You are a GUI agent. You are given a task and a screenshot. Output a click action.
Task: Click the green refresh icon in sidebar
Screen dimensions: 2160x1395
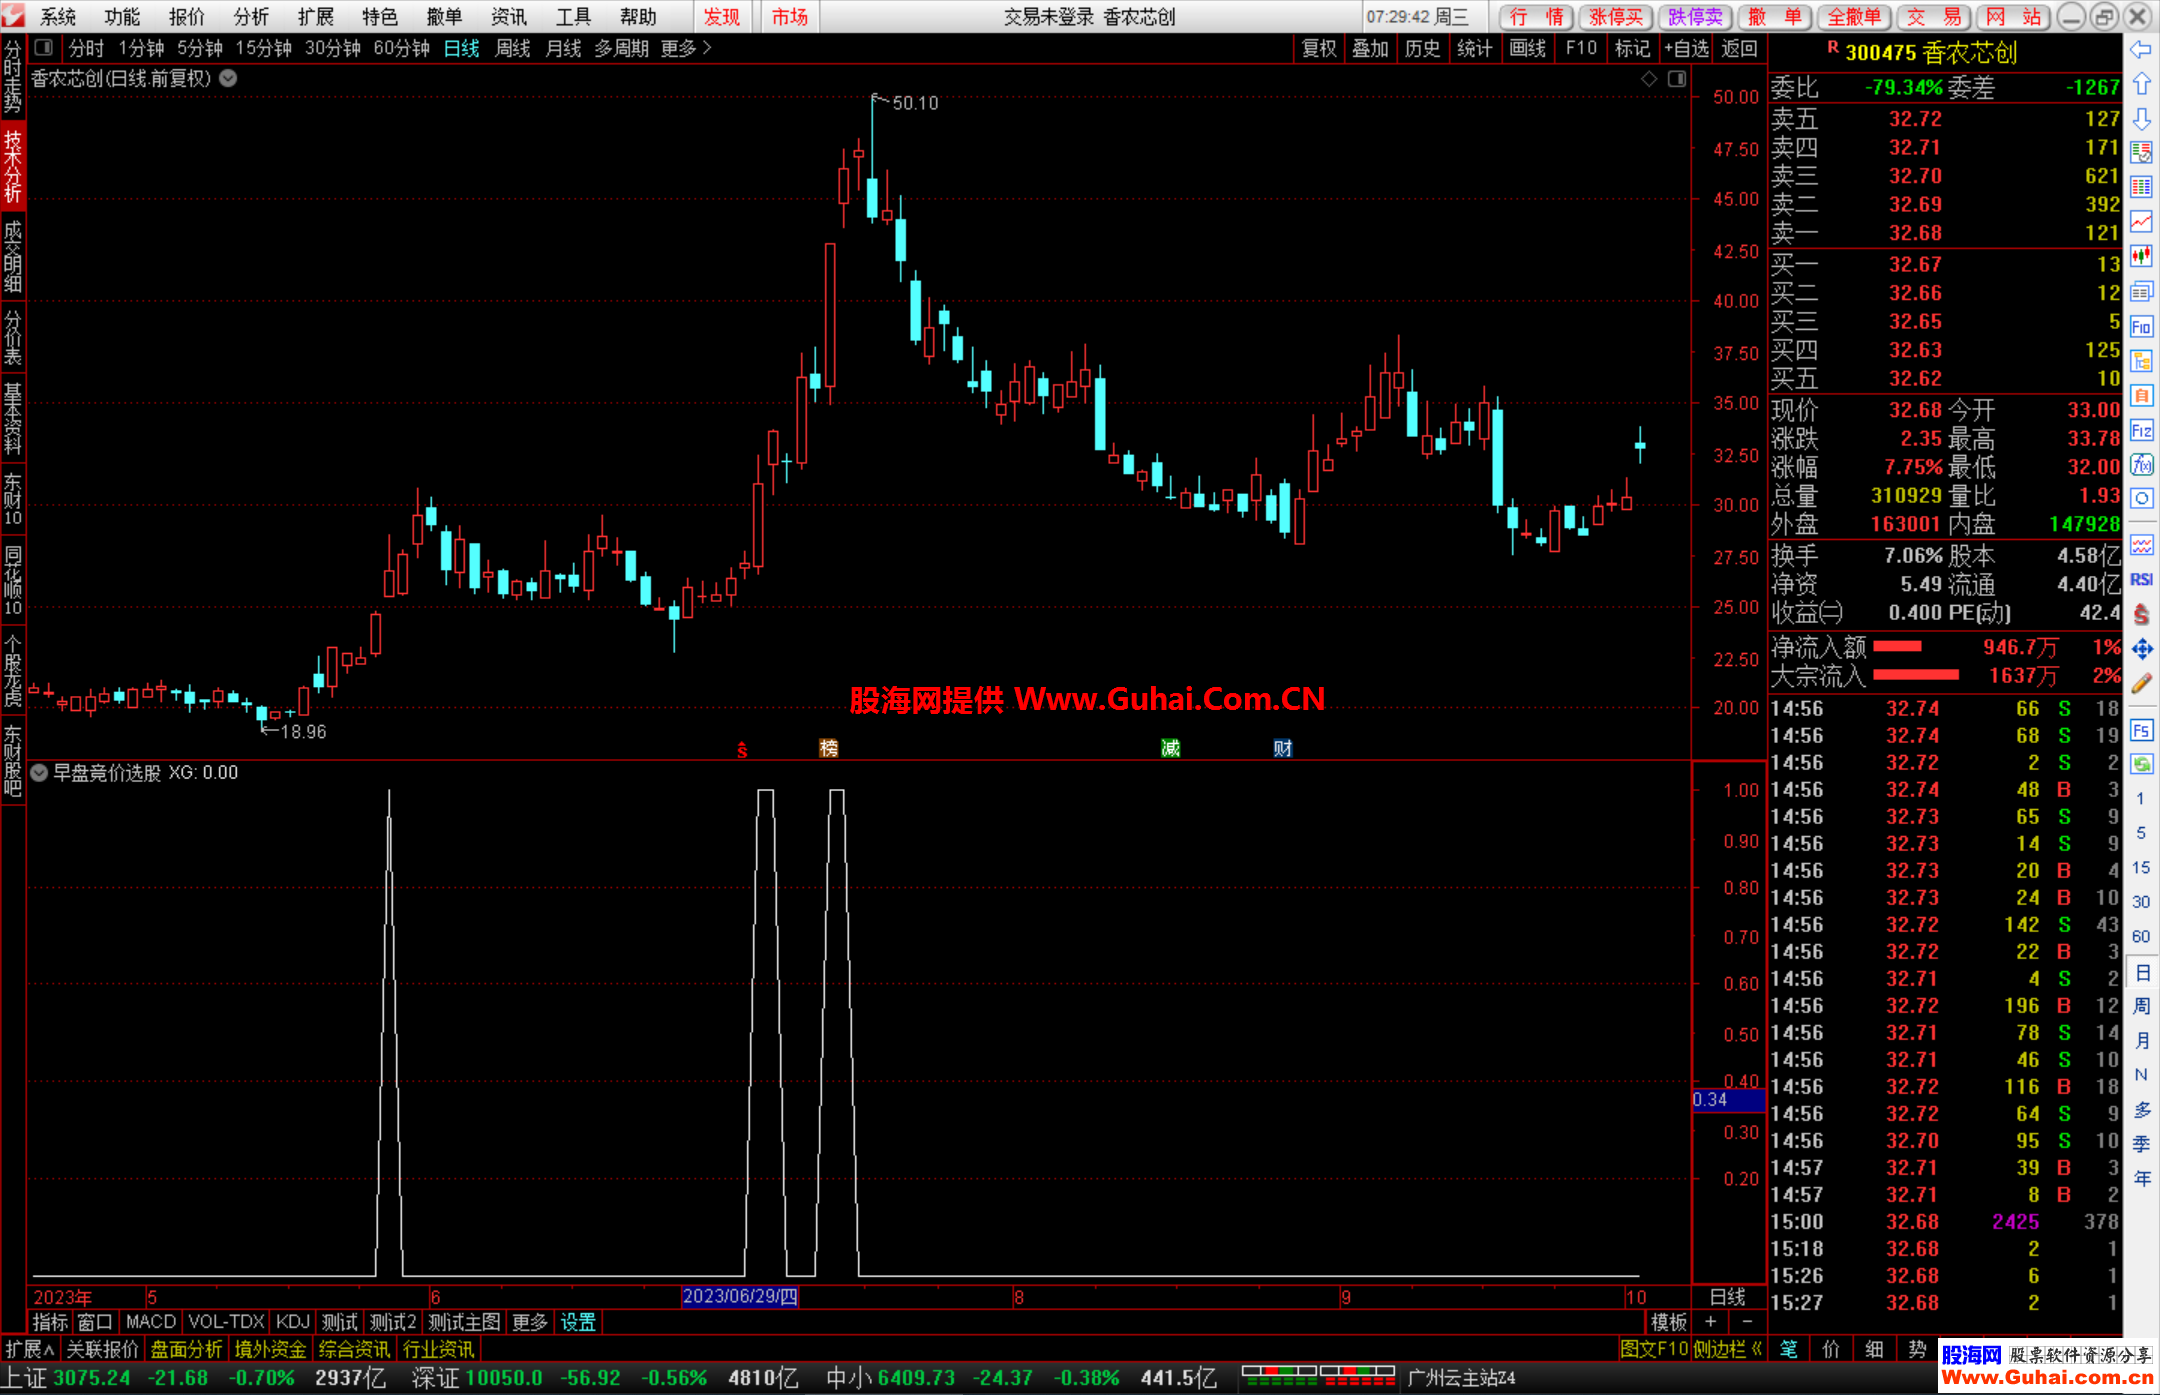(2141, 764)
